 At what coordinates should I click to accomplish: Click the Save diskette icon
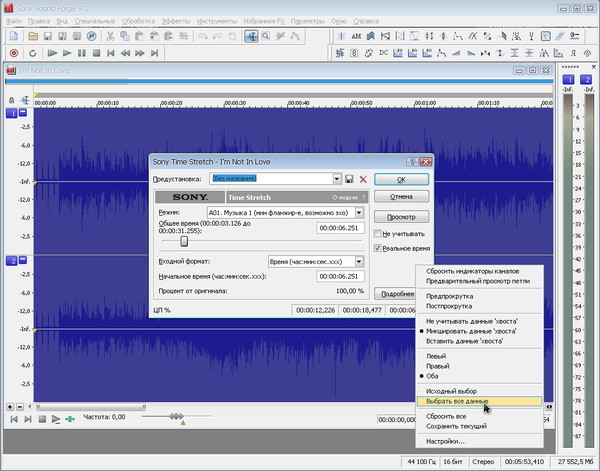48,36
